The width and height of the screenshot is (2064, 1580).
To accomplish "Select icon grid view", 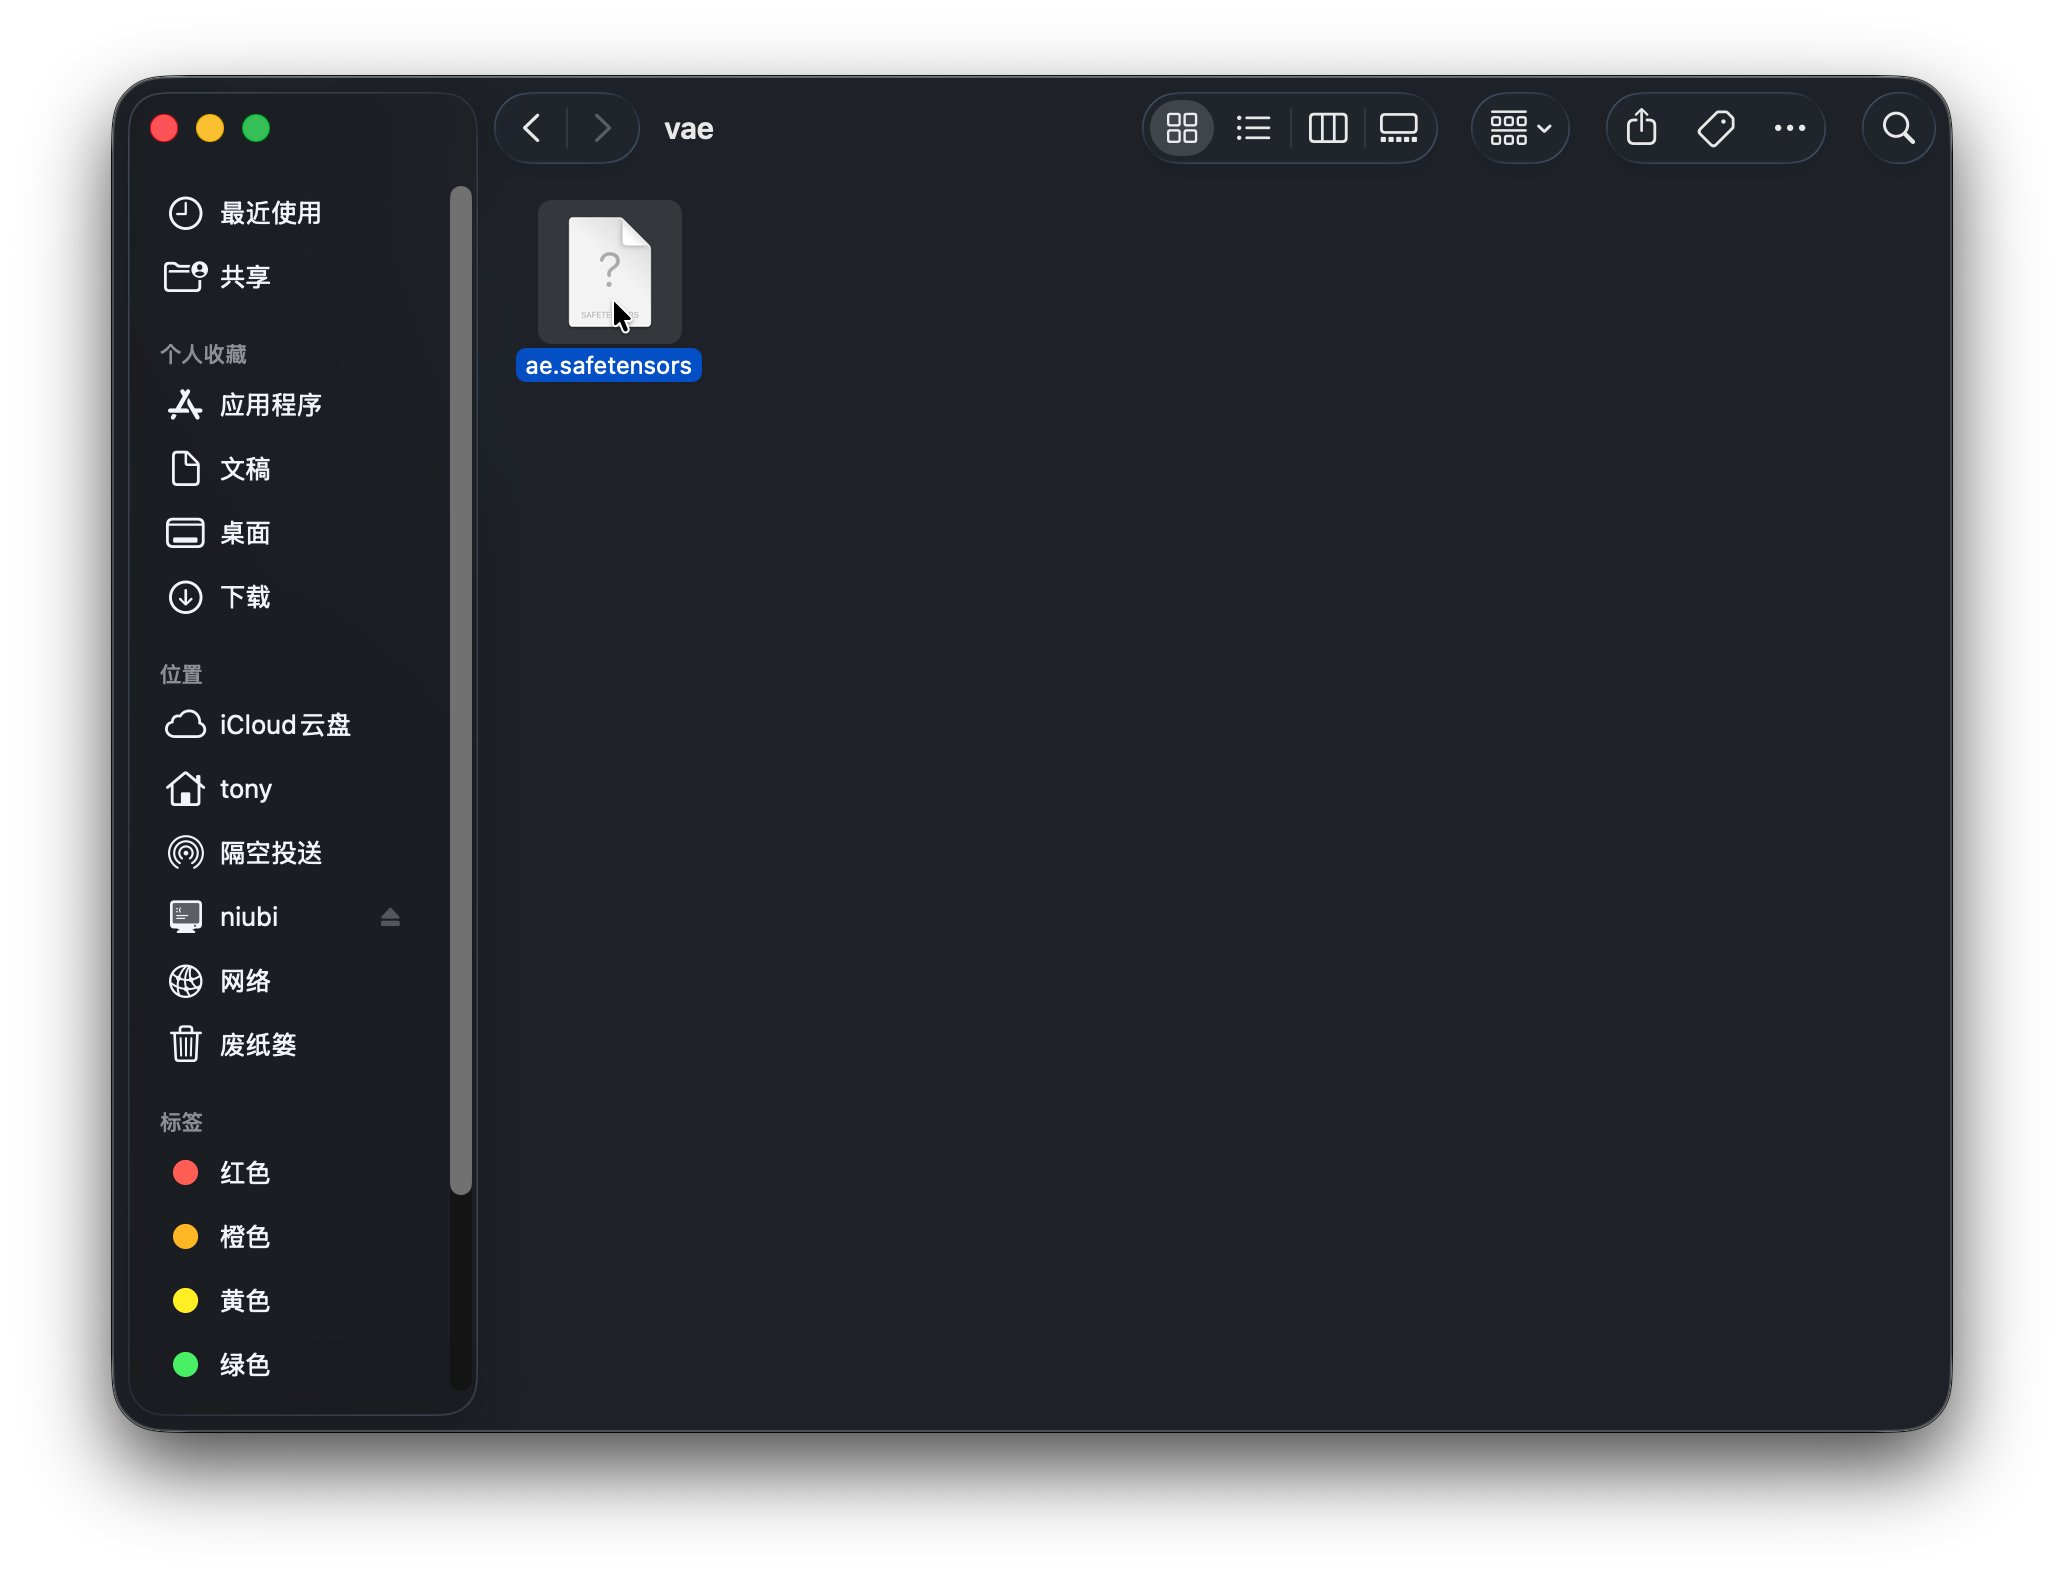I will point(1182,128).
